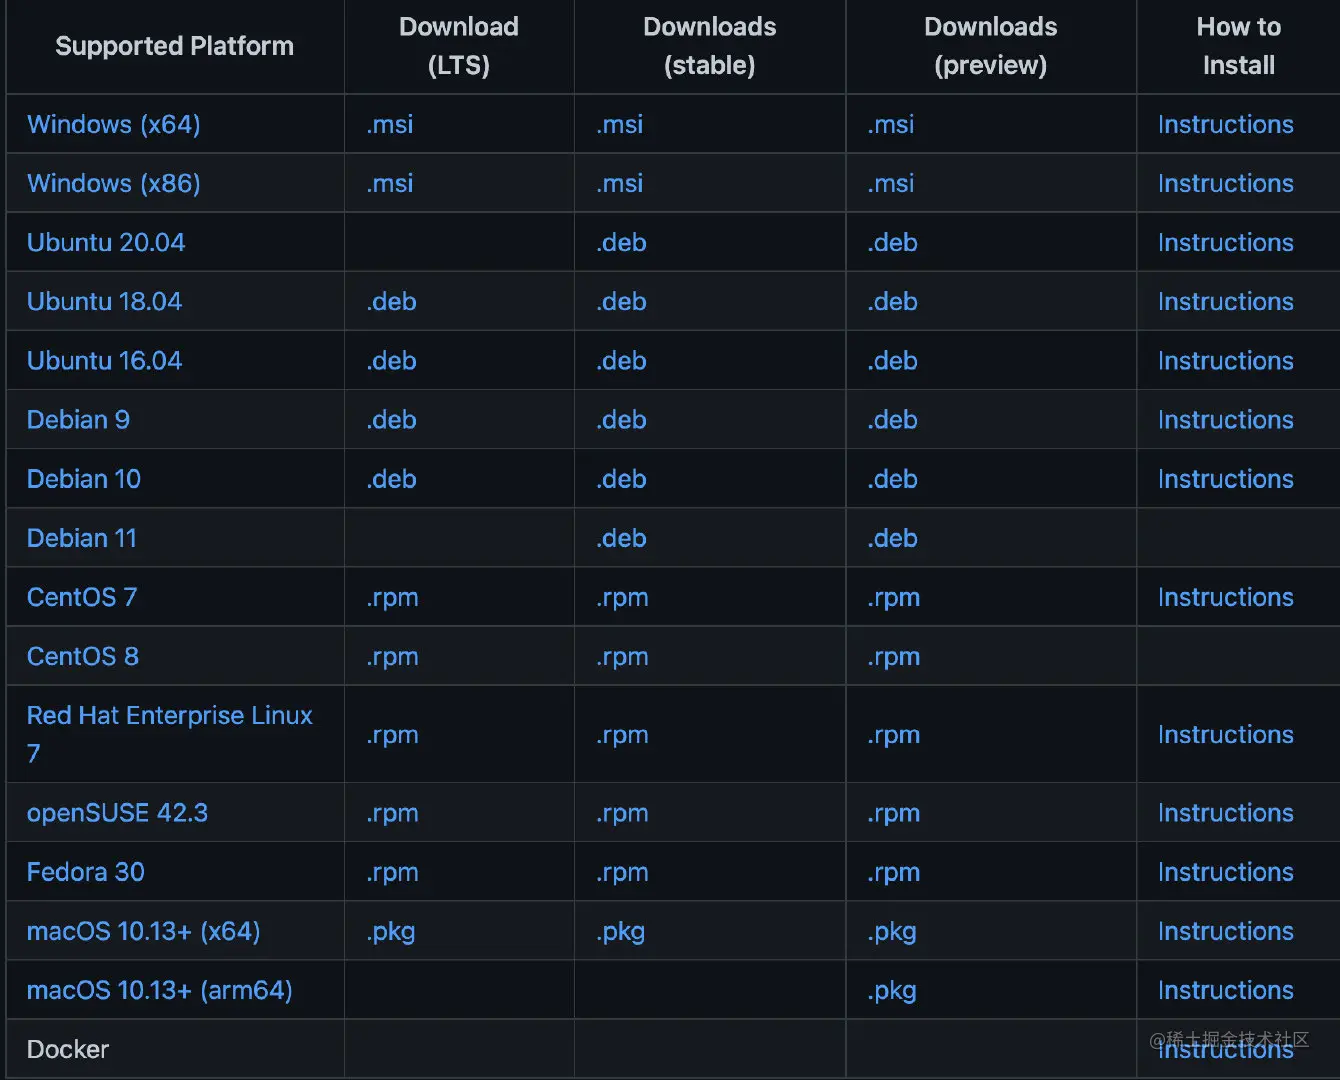Open the Fedora 30 platform link
Image resolution: width=1340 pixels, height=1080 pixels.
pos(86,871)
